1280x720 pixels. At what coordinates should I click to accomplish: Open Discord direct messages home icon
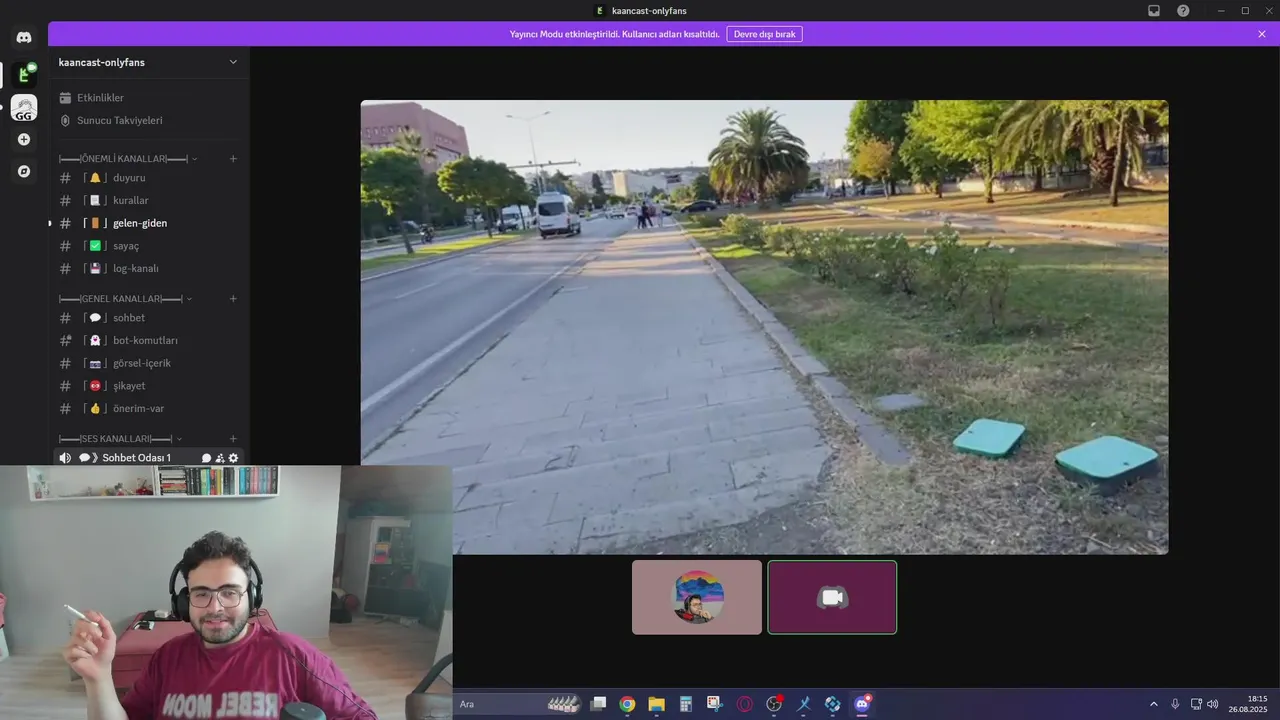click(x=24, y=37)
